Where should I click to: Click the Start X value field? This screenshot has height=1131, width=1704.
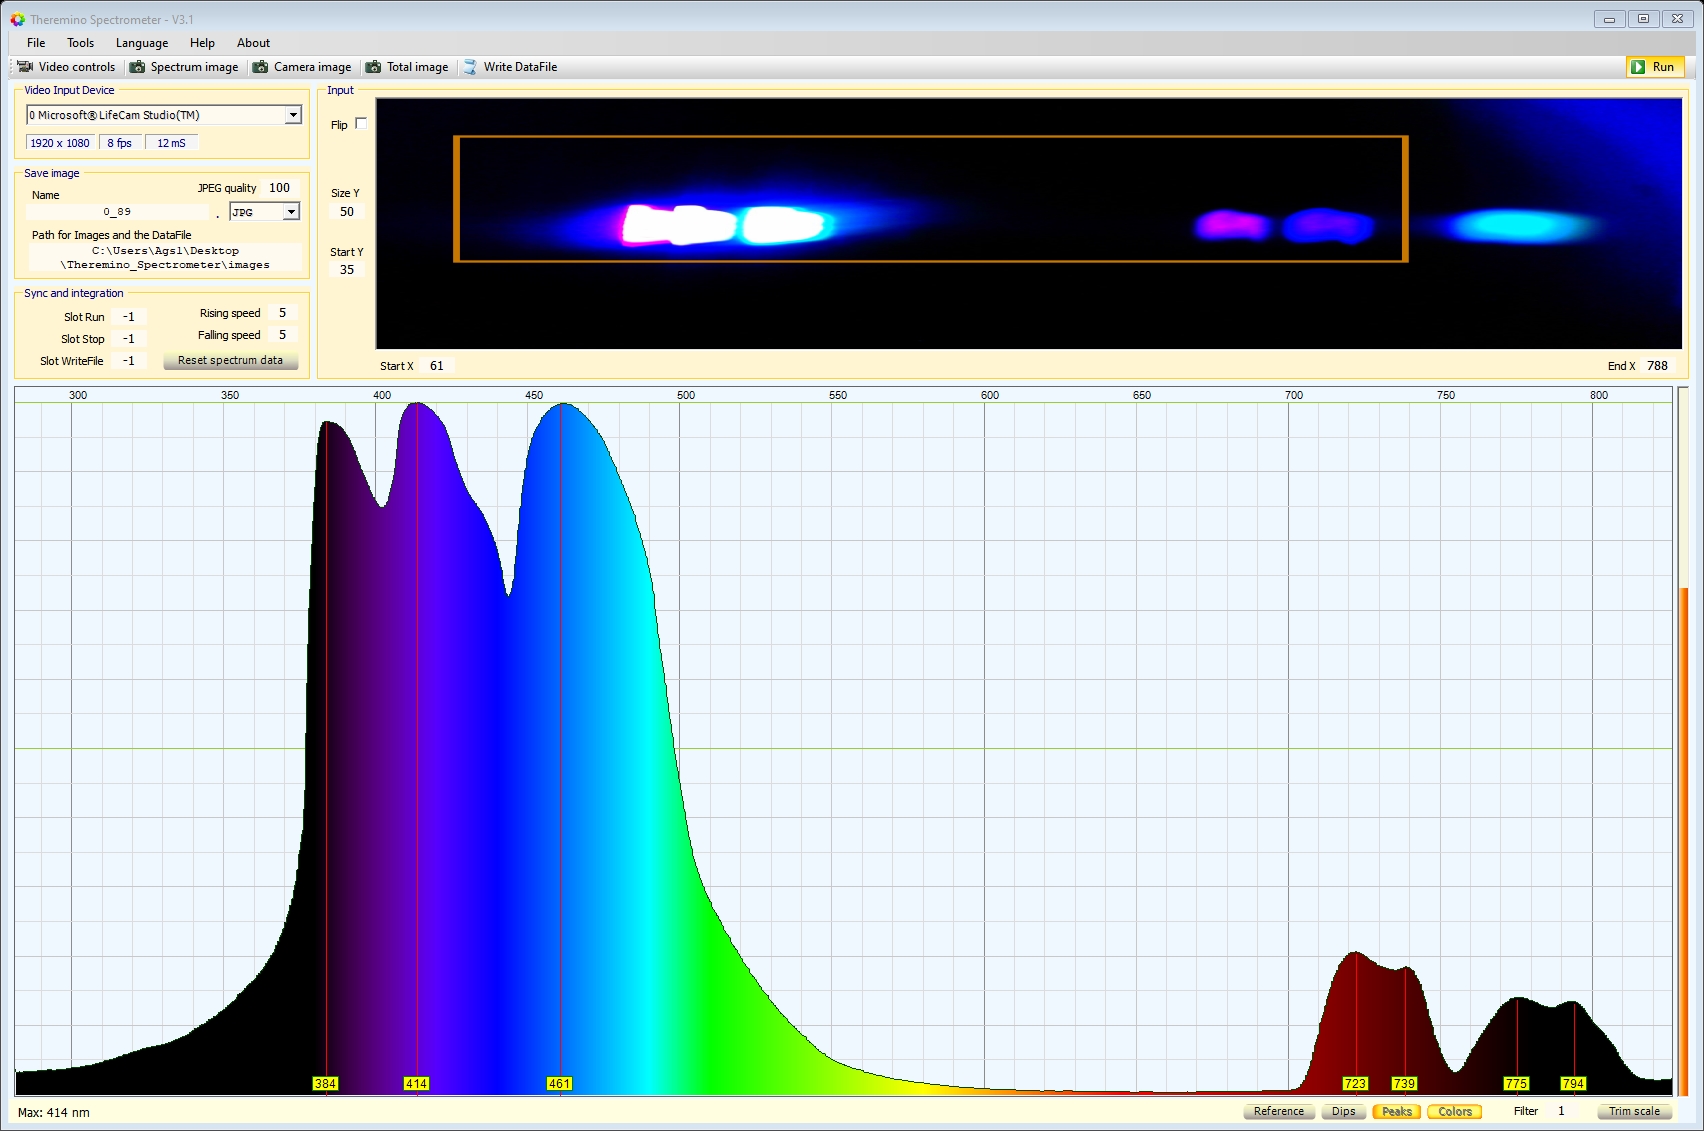(437, 366)
